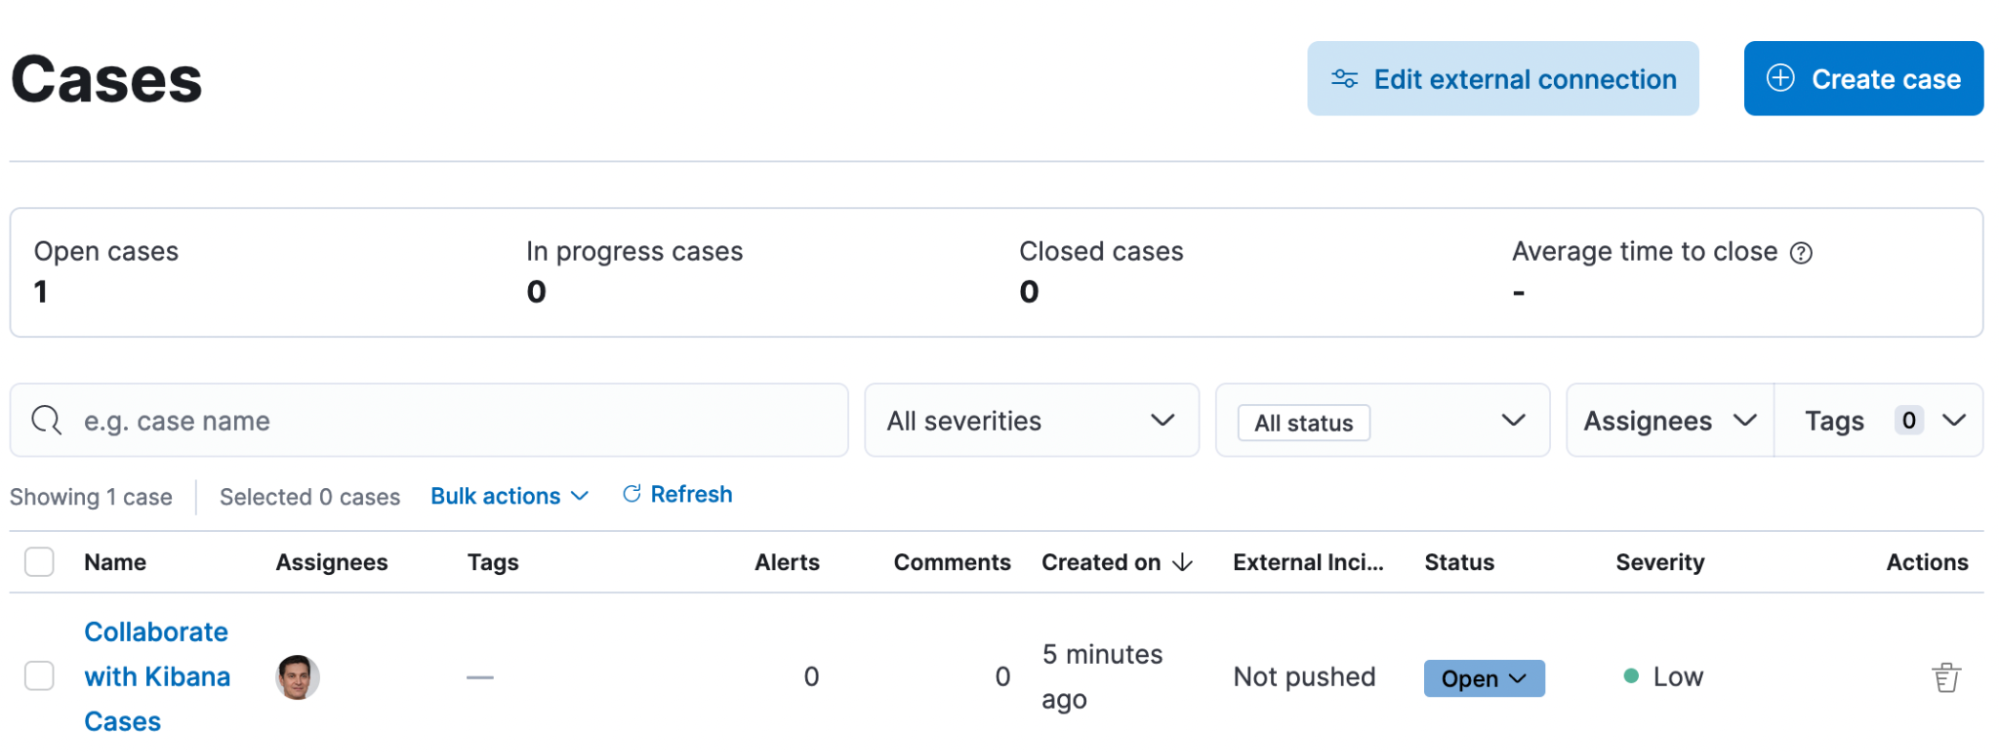The height and width of the screenshot is (753, 1999).
Task: Click the Open cases count
Action: point(41,292)
